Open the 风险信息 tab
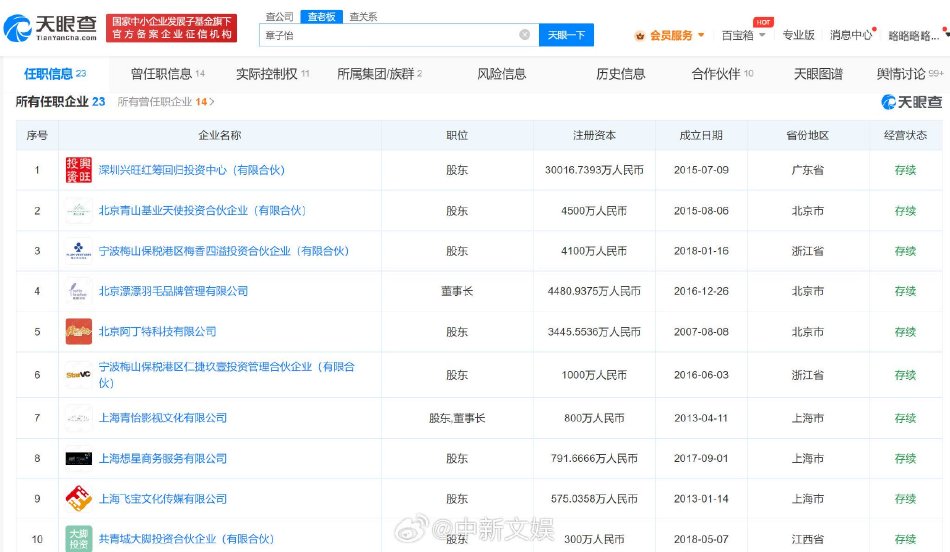Screen dimensions: 950x552 click(501, 74)
